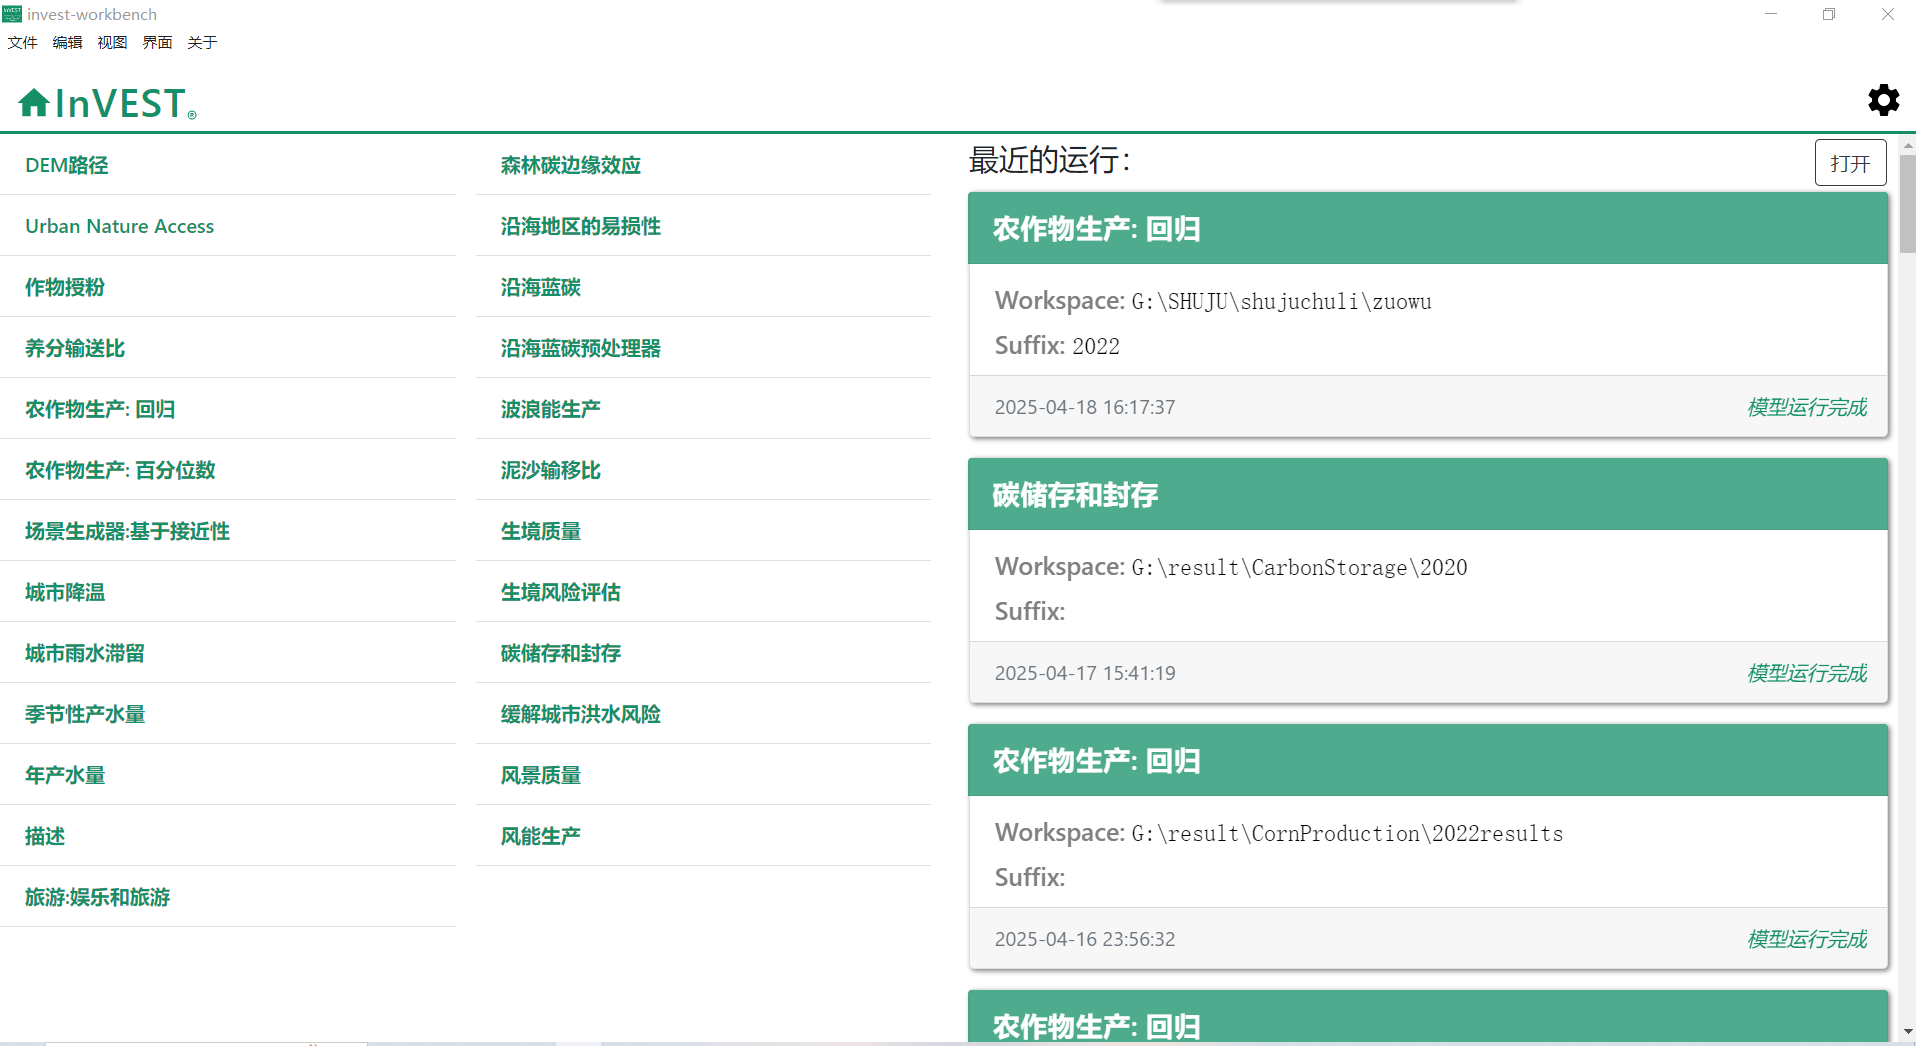Launch the DEM路径 model

pos(228,165)
